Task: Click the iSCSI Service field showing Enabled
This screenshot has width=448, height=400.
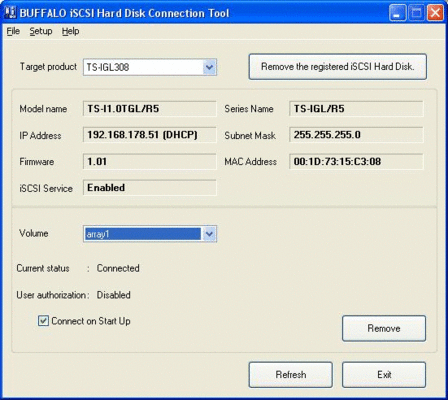Action: click(150, 188)
